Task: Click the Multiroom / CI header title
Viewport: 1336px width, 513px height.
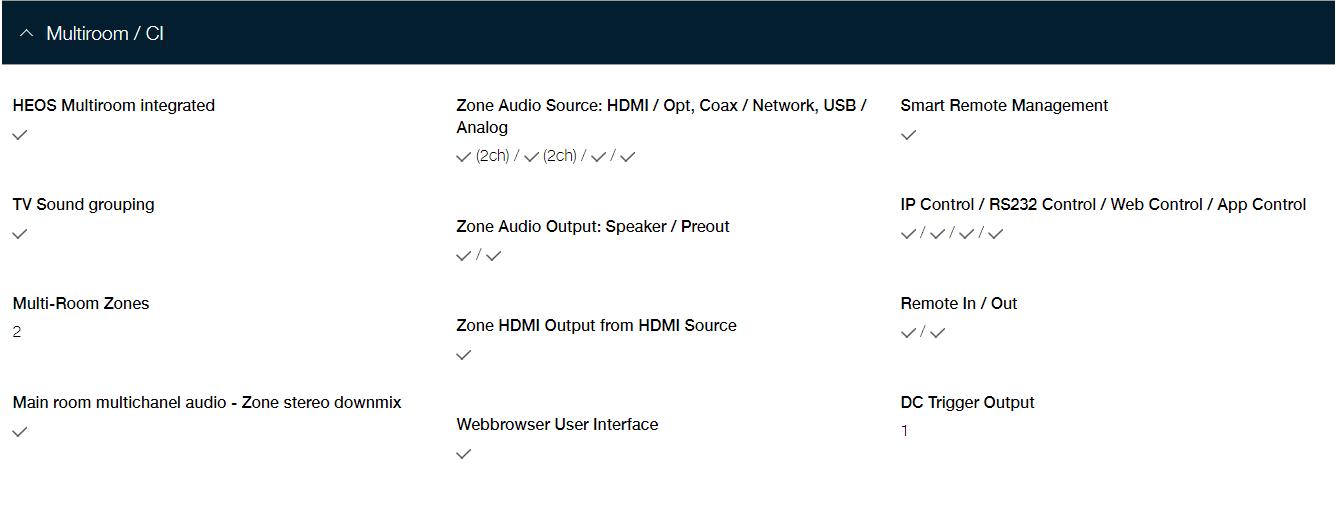Action: coord(105,34)
